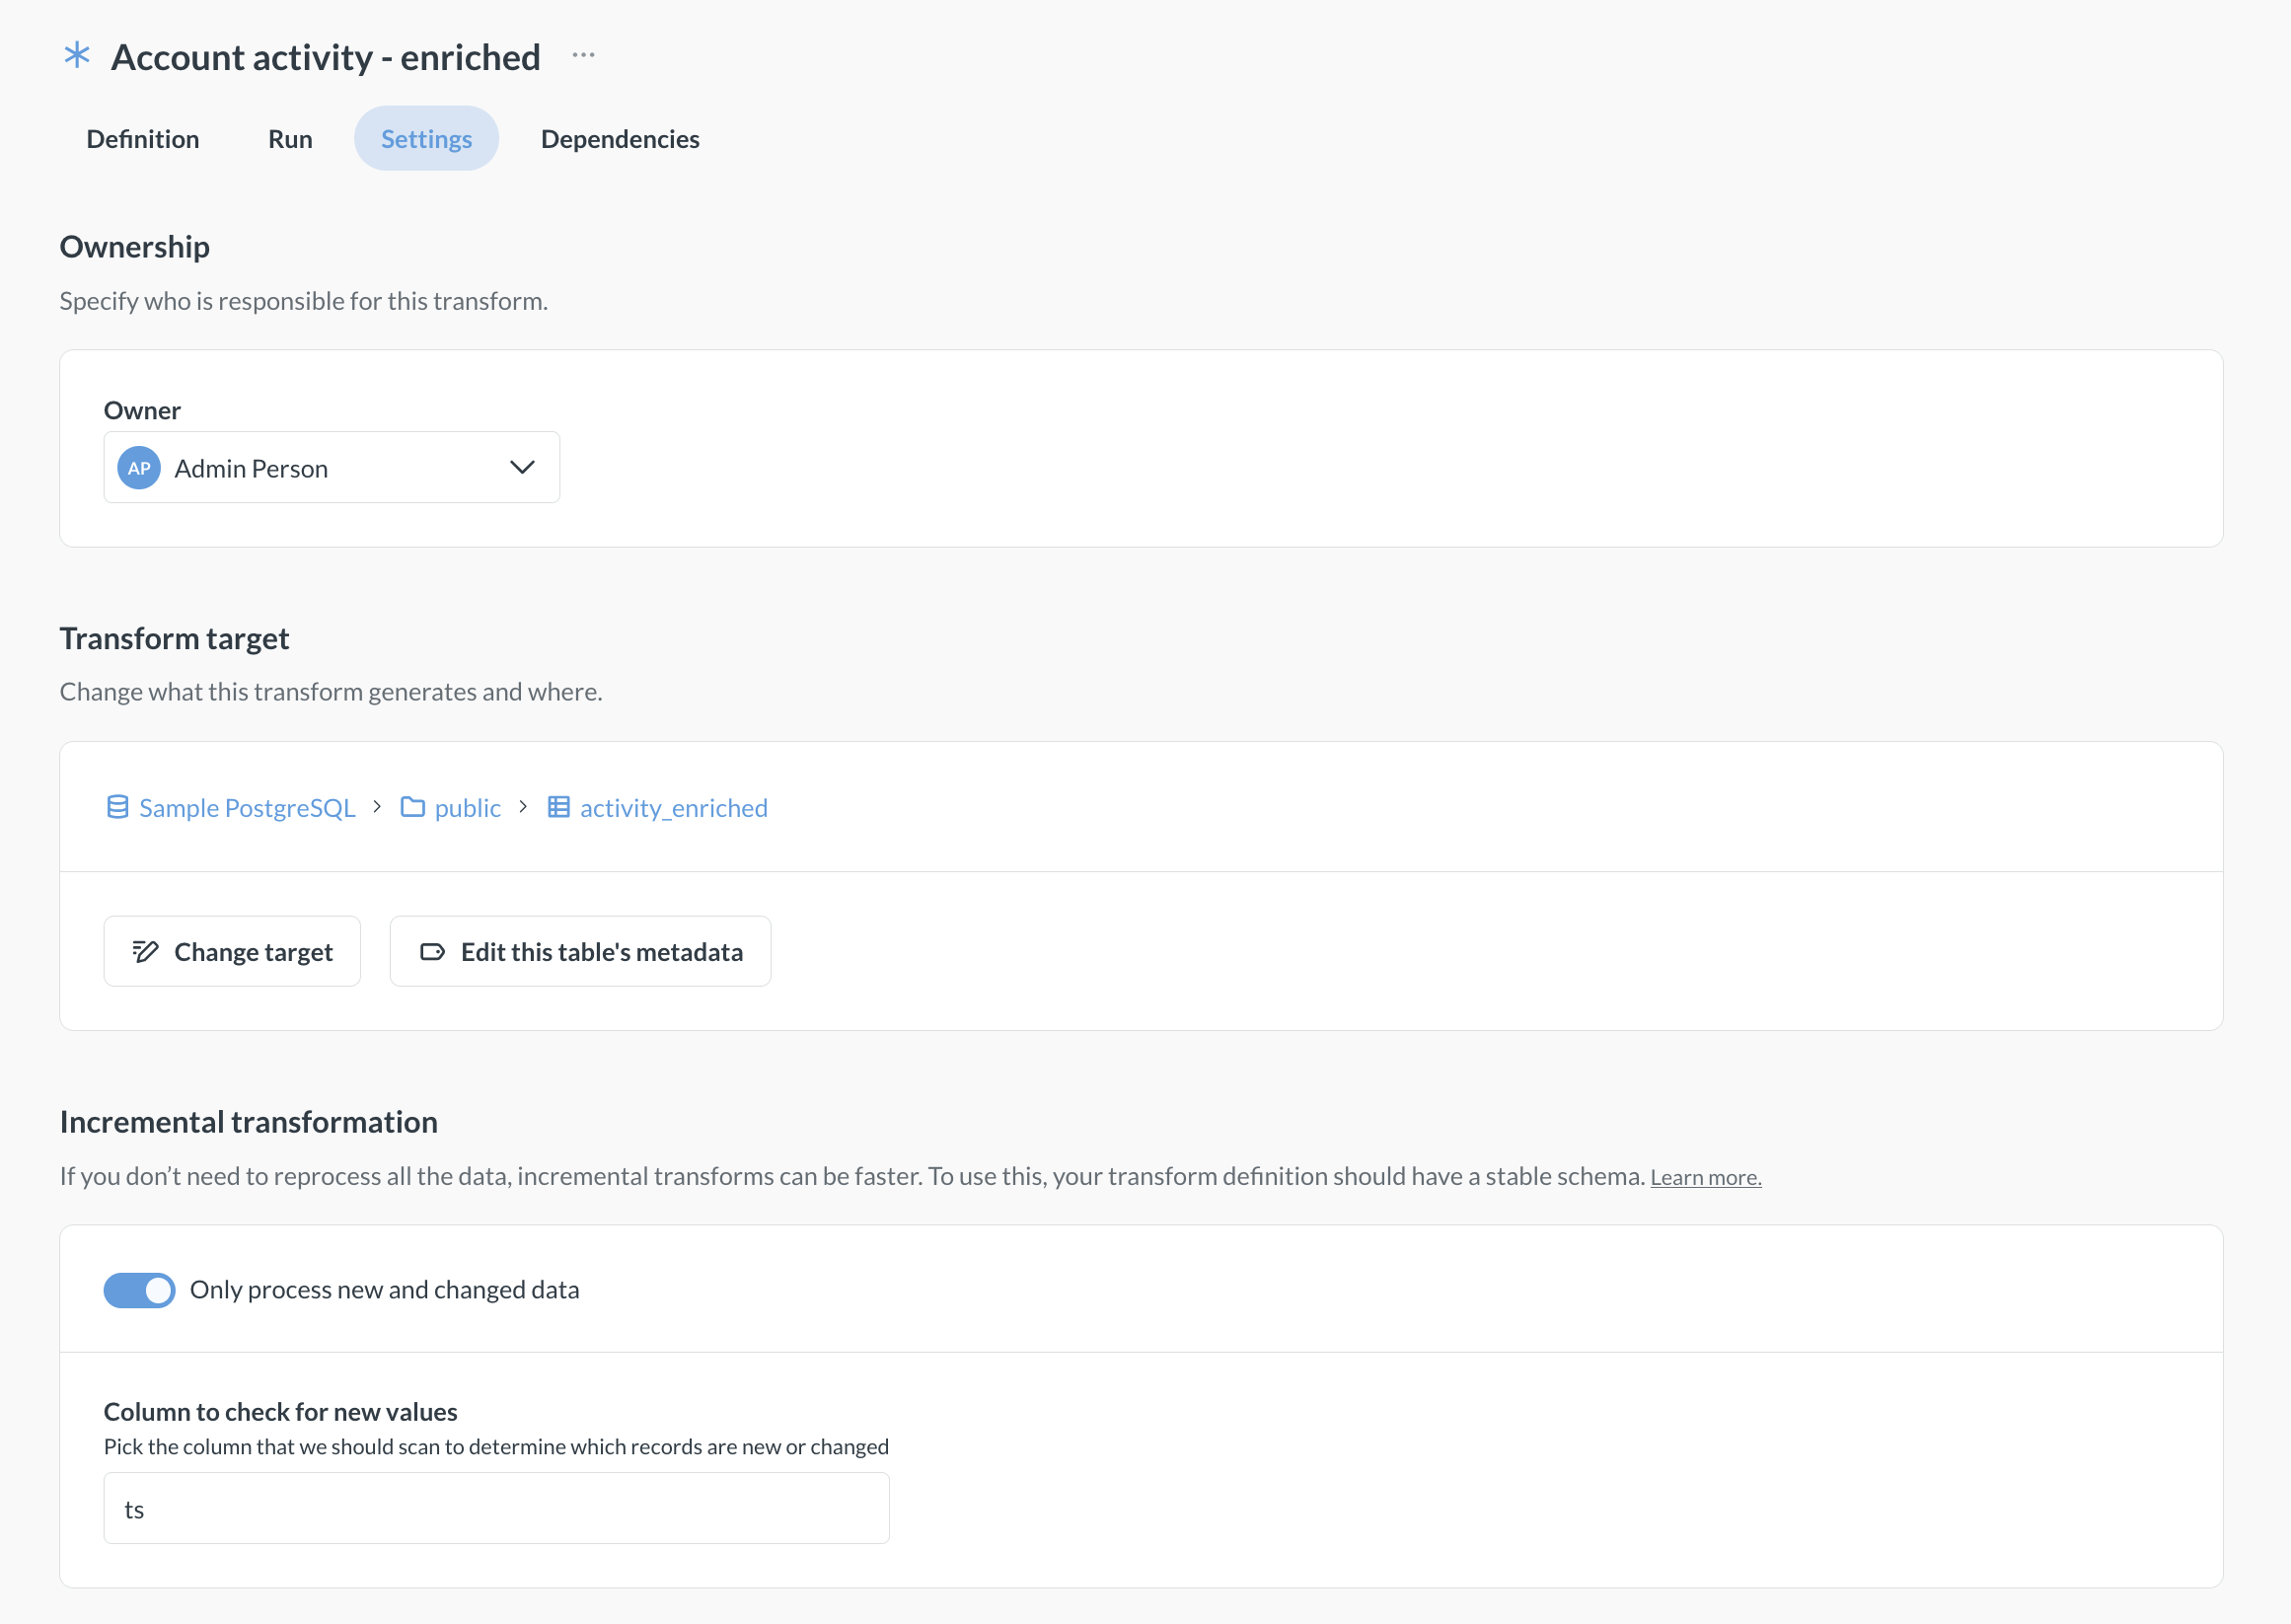The width and height of the screenshot is (2291, 1624).
Task: Click the blue asterisk transform icon
Action: [77, 55]
